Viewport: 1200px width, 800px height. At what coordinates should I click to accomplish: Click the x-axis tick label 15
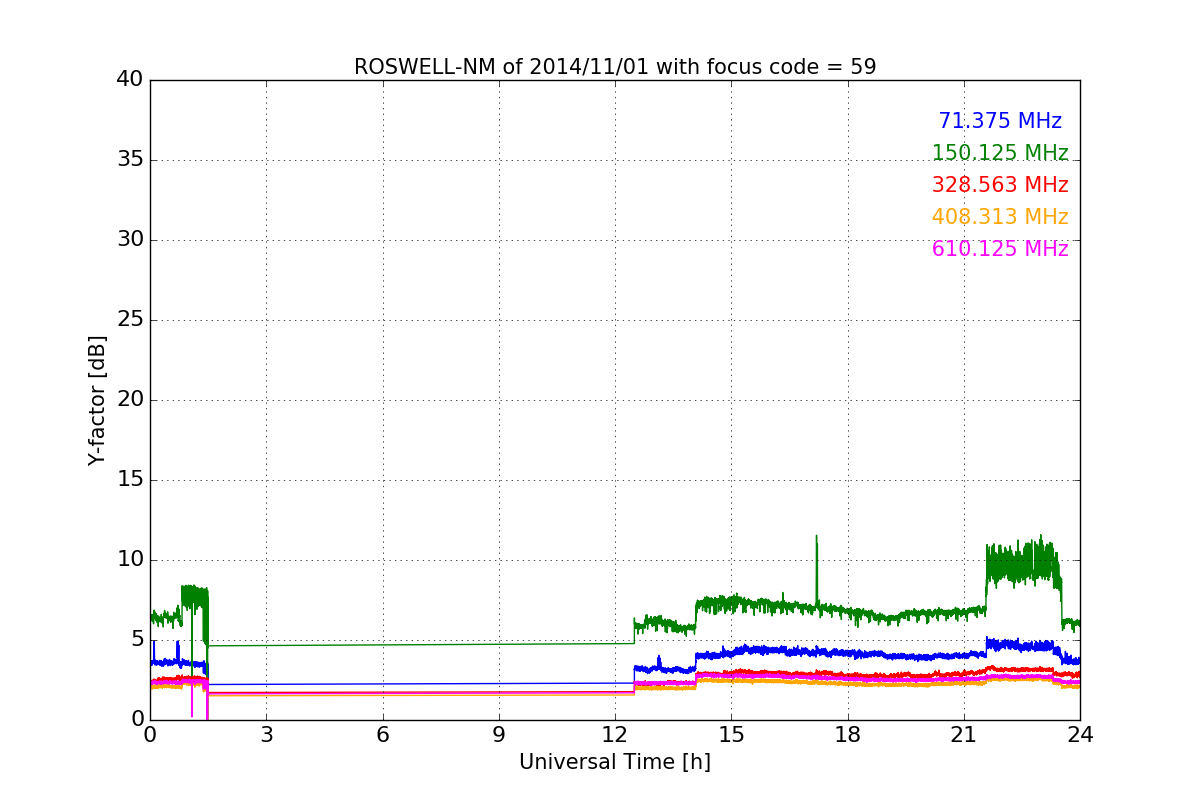[x=731, y=735]
